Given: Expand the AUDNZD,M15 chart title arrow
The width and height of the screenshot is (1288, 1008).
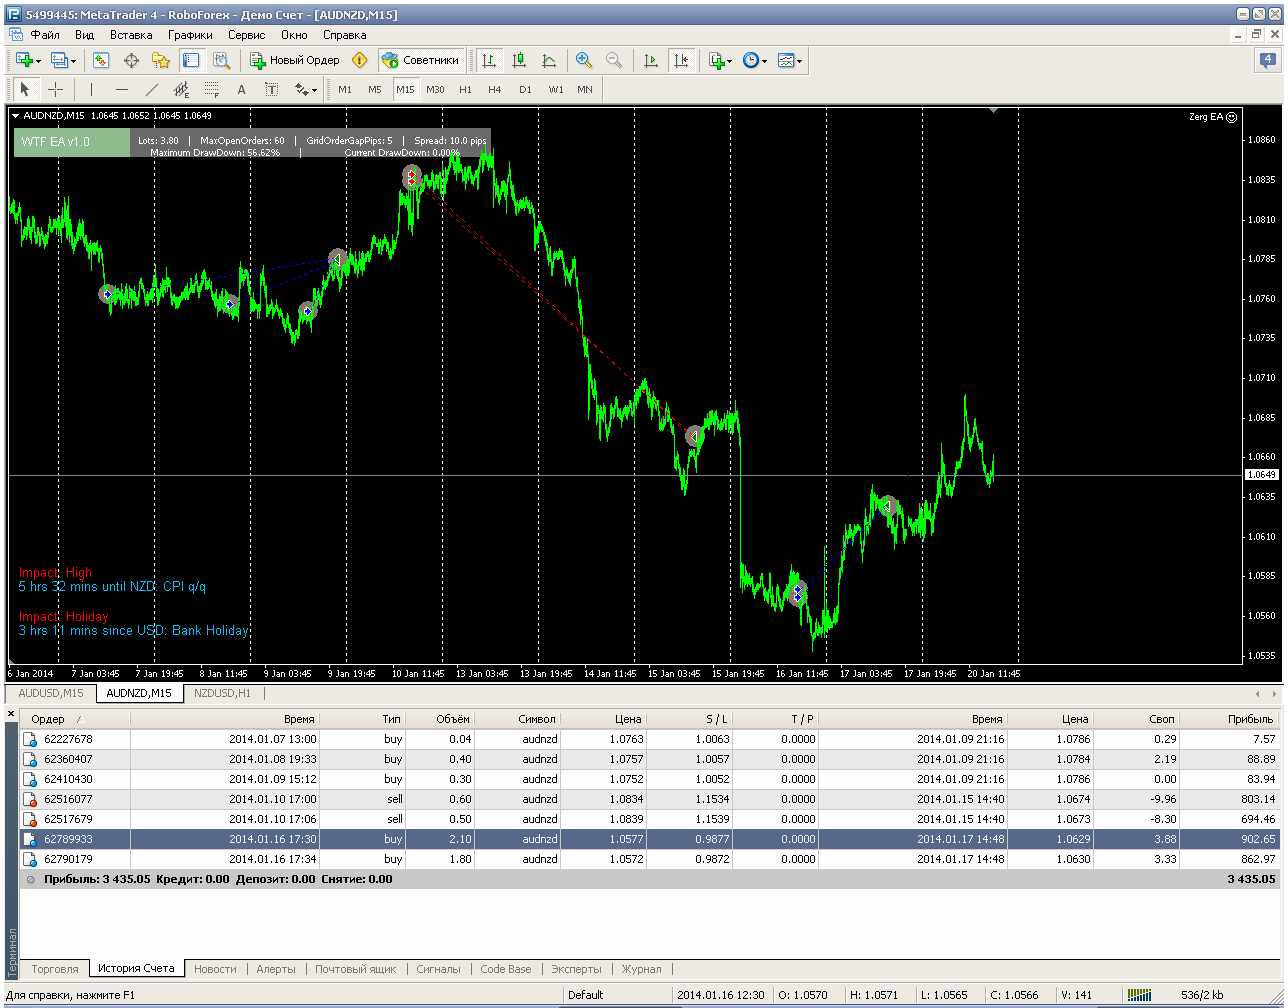Looking at the screenshot, I should (16, 115).
